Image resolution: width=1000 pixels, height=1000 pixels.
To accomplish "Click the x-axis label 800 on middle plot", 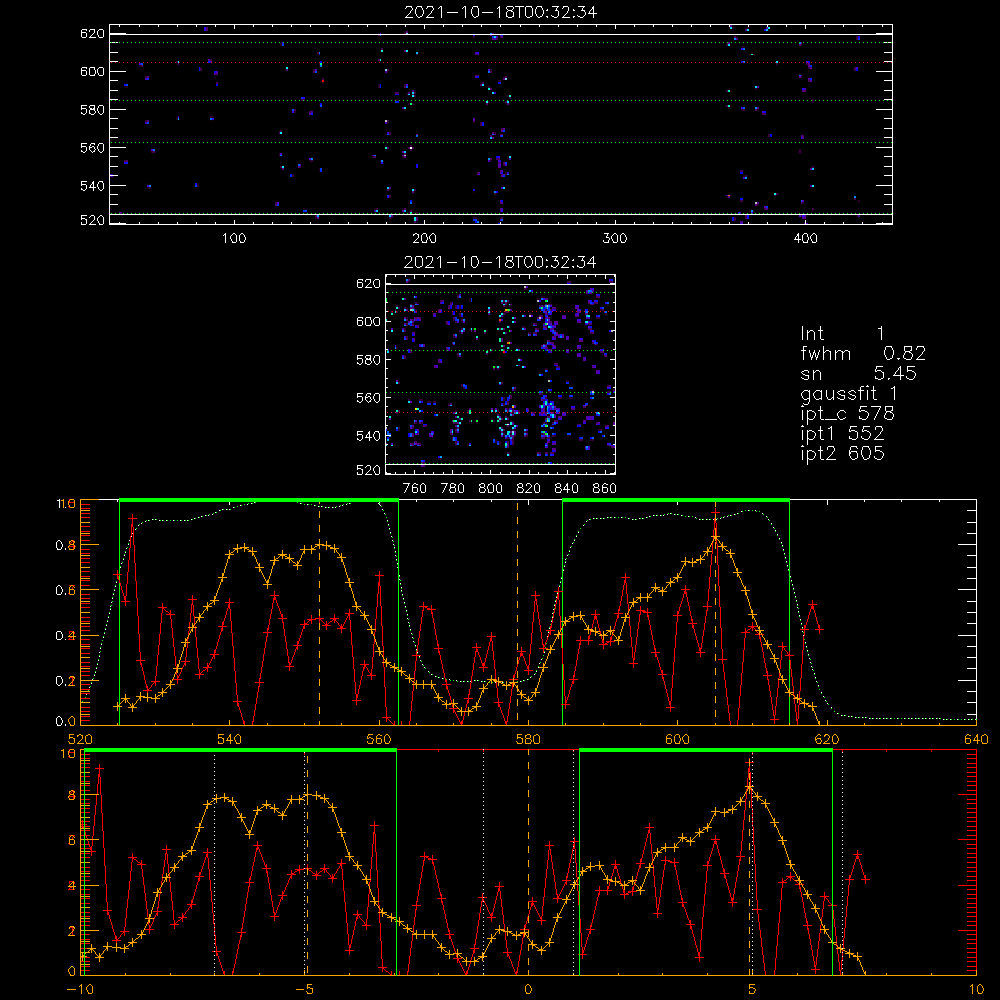I will [x=490, y=489].
